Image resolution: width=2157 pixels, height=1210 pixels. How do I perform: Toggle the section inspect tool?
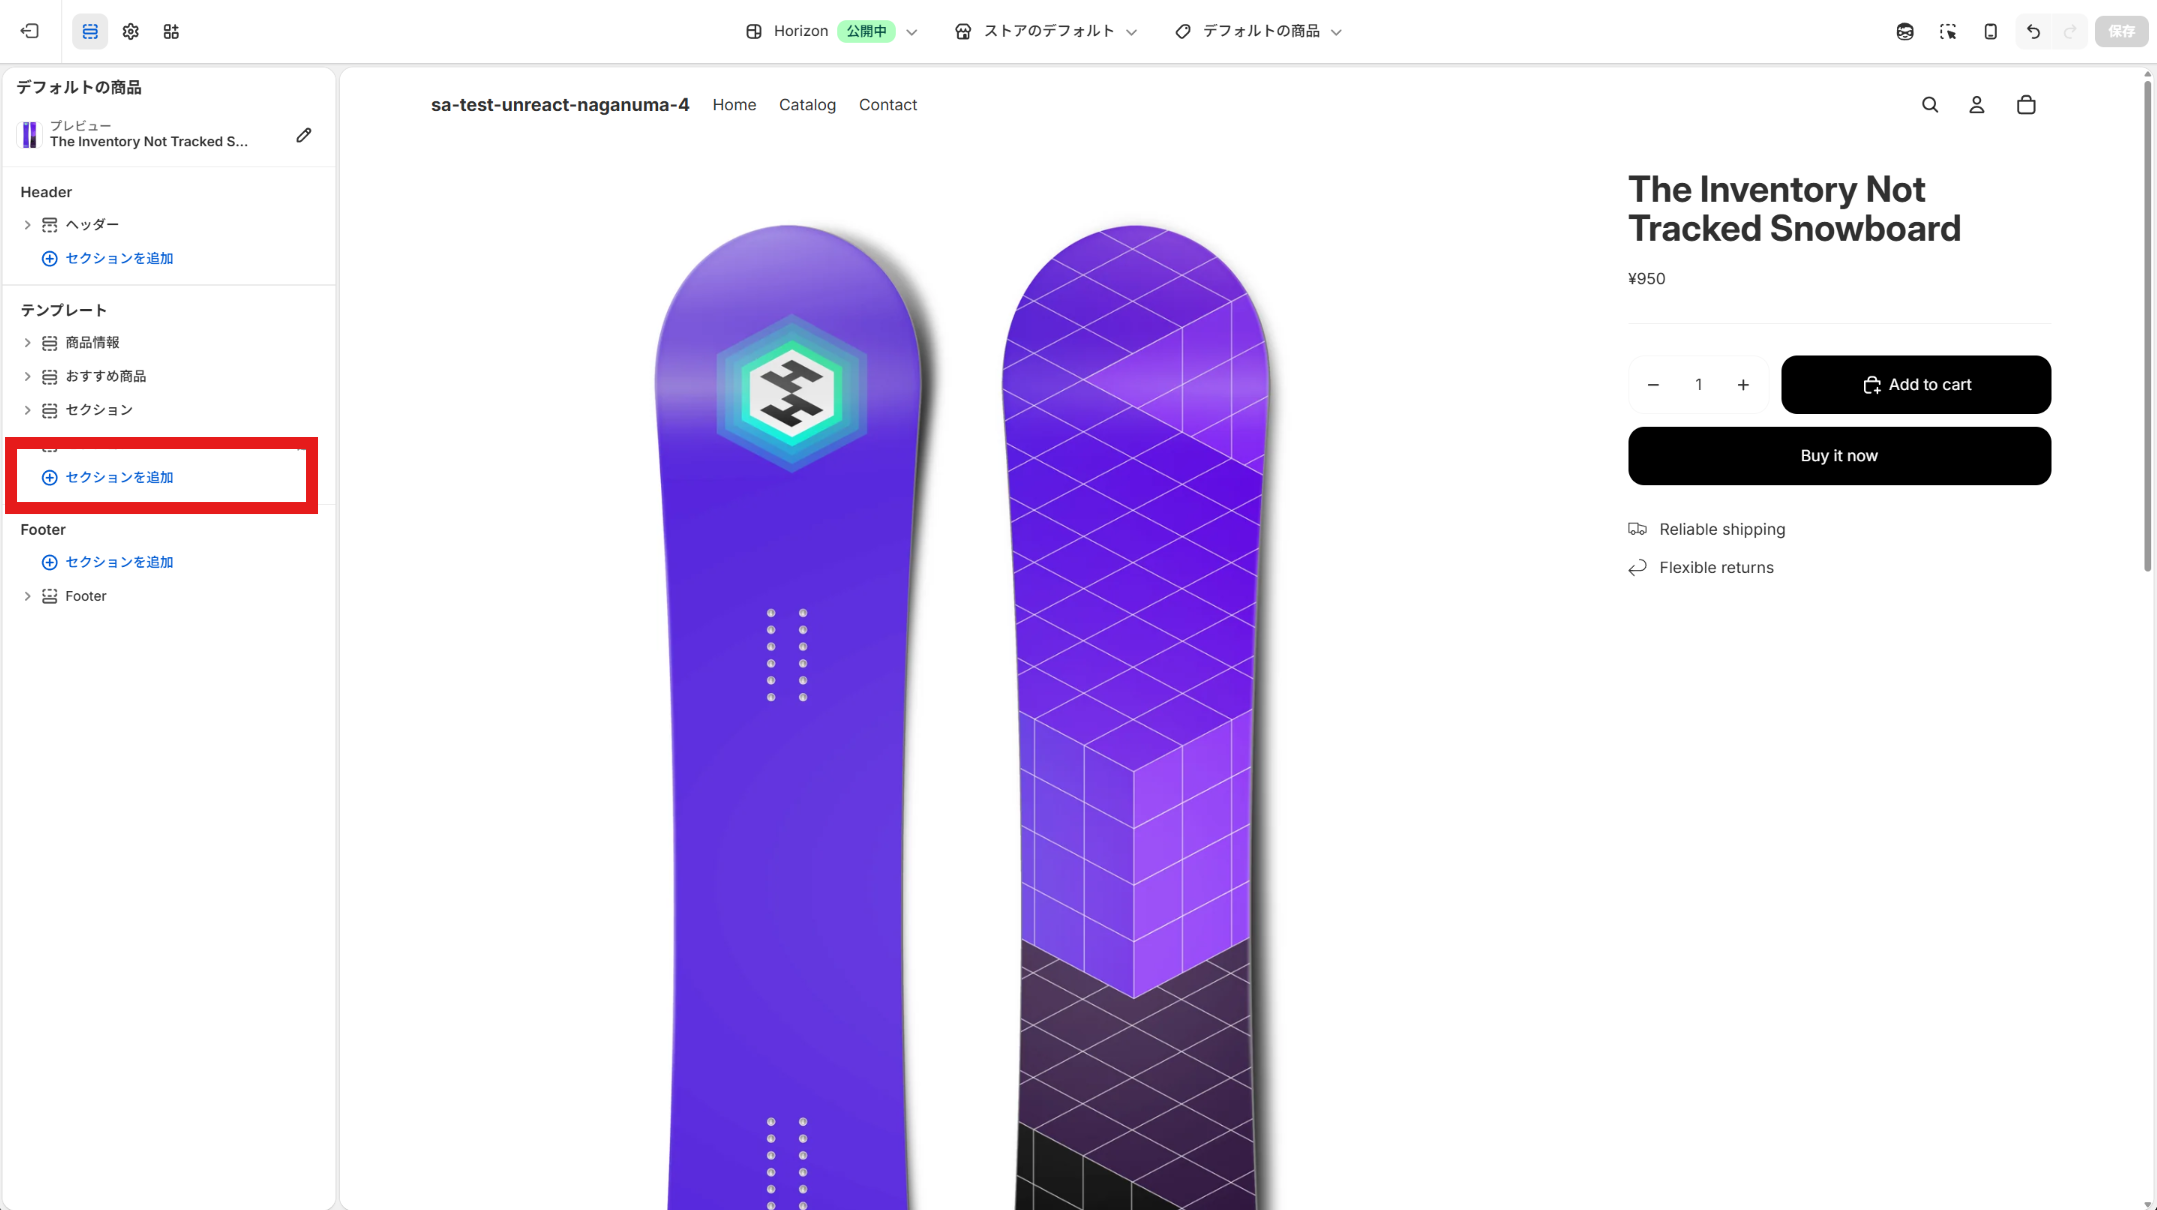[1948, 31]
